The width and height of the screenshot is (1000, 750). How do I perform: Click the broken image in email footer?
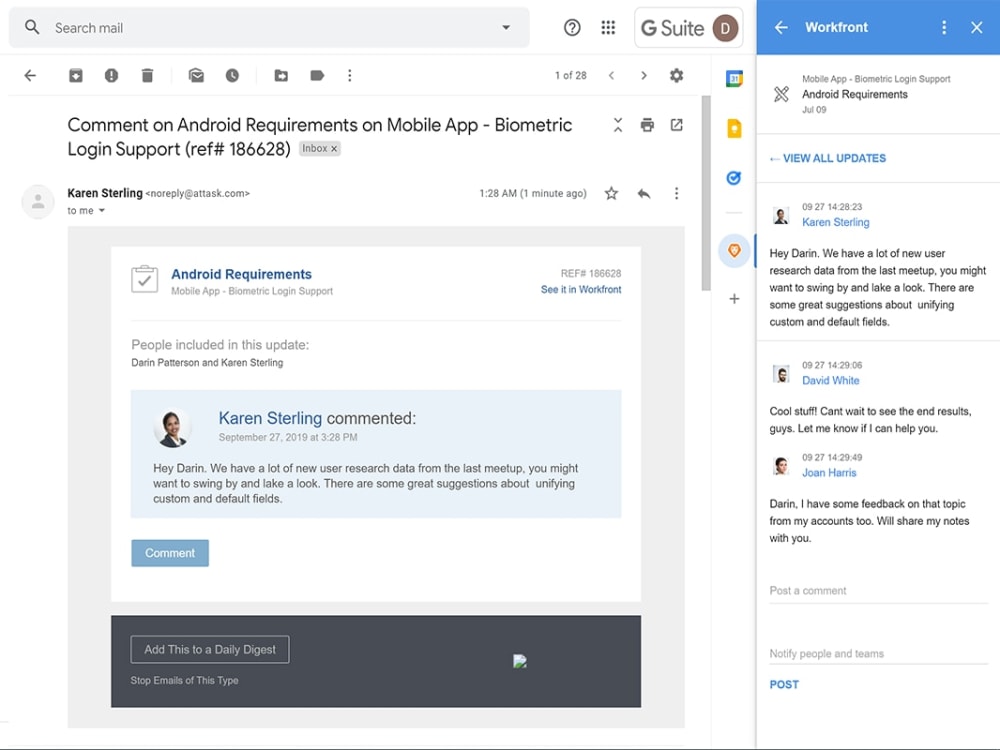pos(520,661)
